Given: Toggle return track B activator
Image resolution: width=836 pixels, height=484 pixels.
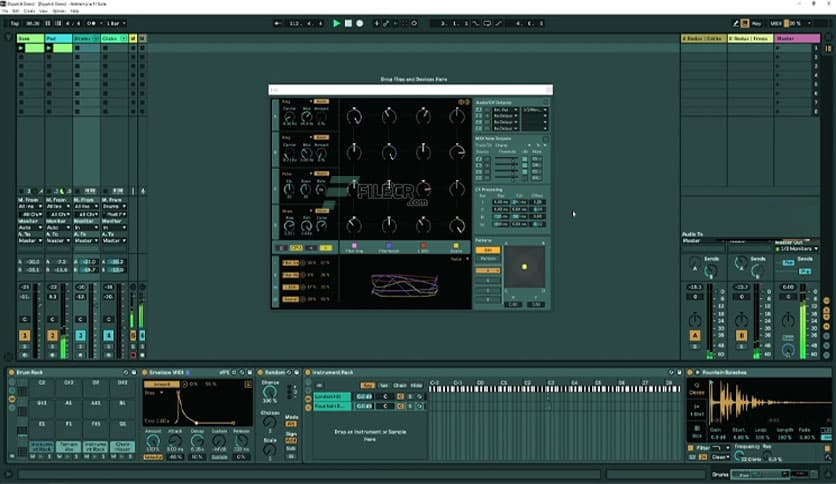Looking at the screenshot, I should coord(741,335).
